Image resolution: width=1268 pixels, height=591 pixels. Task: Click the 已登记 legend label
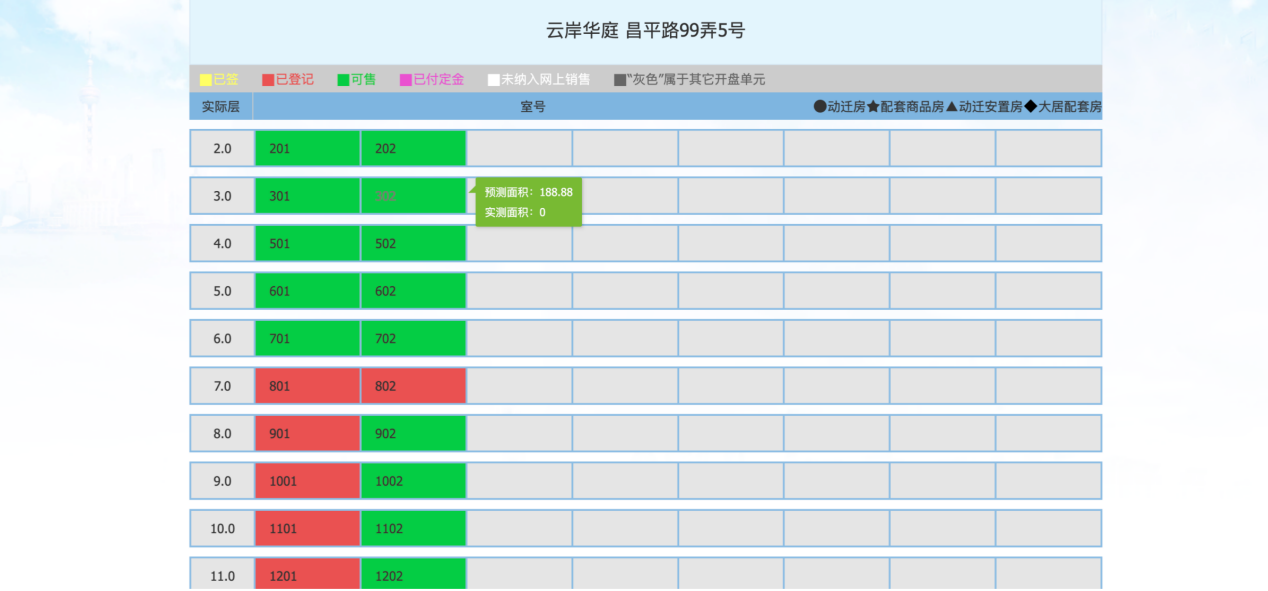[294, 80]
